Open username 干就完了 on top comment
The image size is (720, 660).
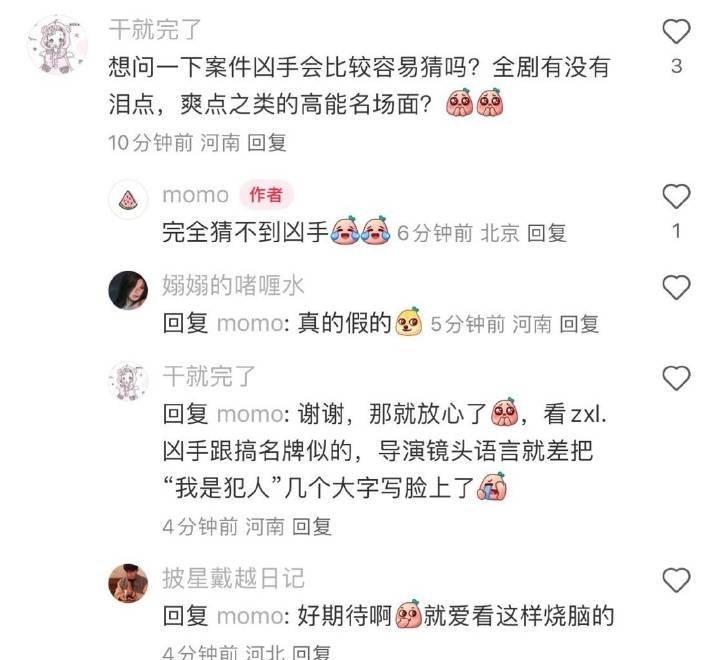[x=155, y=29]
